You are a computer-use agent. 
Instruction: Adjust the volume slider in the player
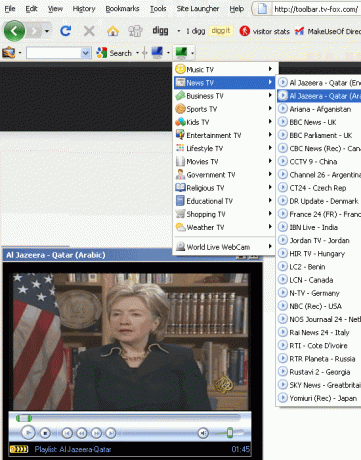pos(230,433)
